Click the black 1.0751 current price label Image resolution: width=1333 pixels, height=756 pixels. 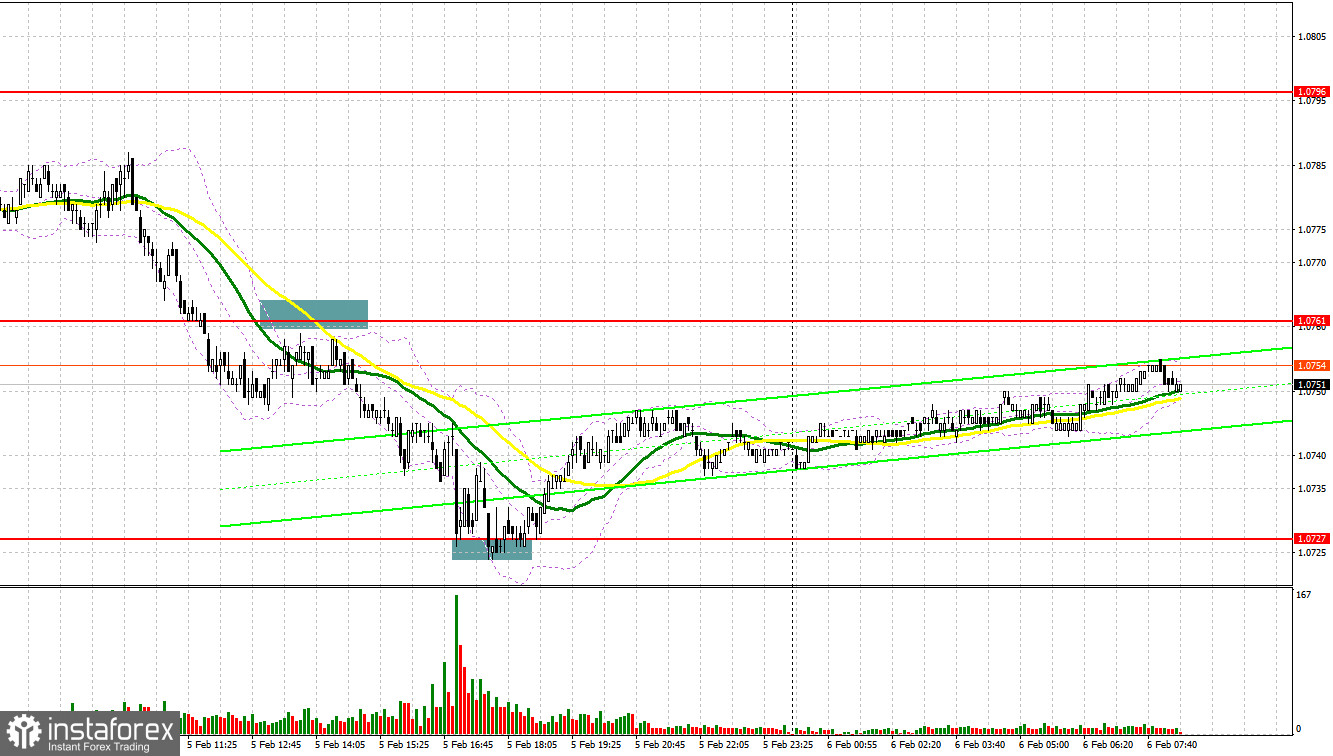coord(1311,385)
